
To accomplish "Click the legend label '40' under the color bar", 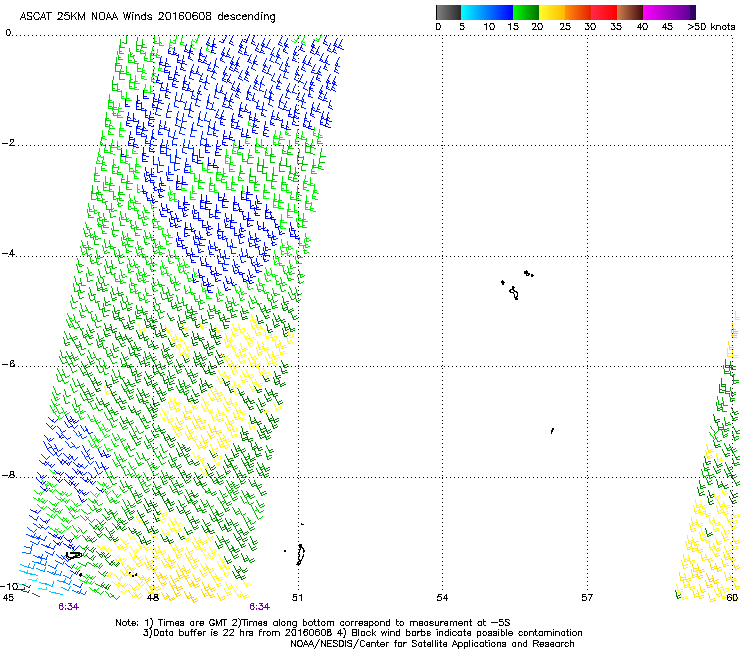I will click(642, 27).
